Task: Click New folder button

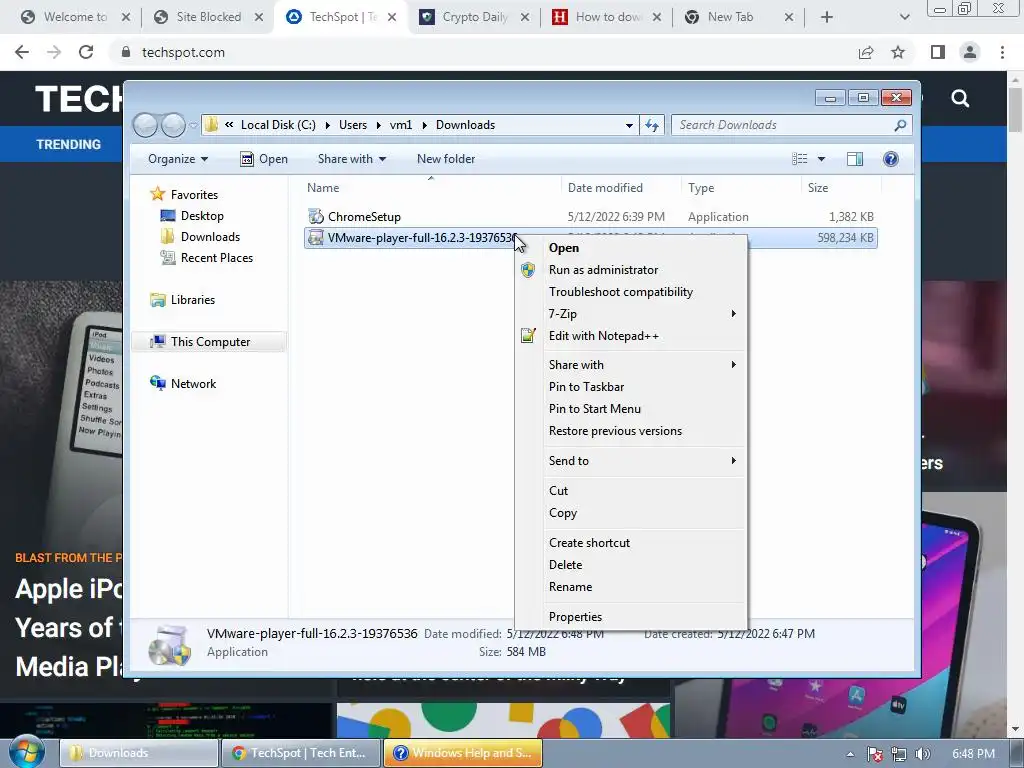Action: [446, 159]
